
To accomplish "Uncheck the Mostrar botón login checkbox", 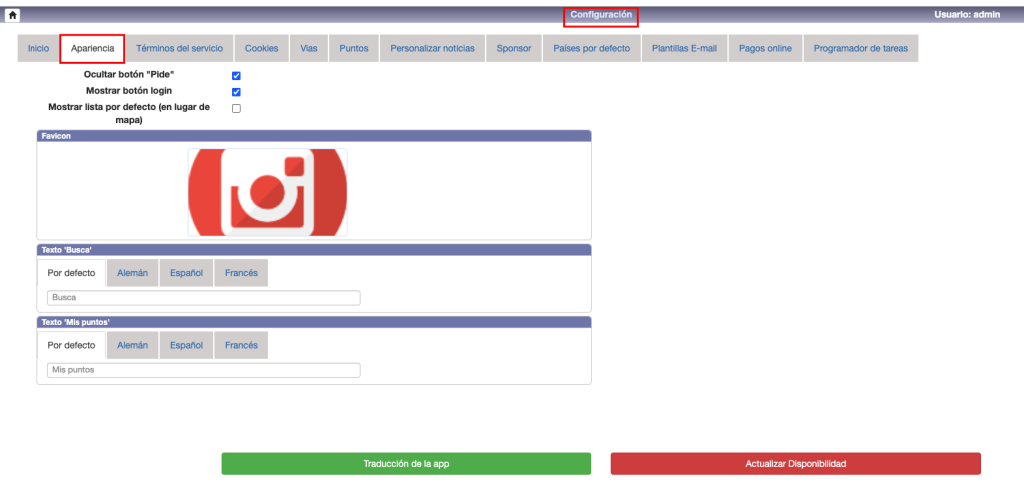I will pos(236,92).
